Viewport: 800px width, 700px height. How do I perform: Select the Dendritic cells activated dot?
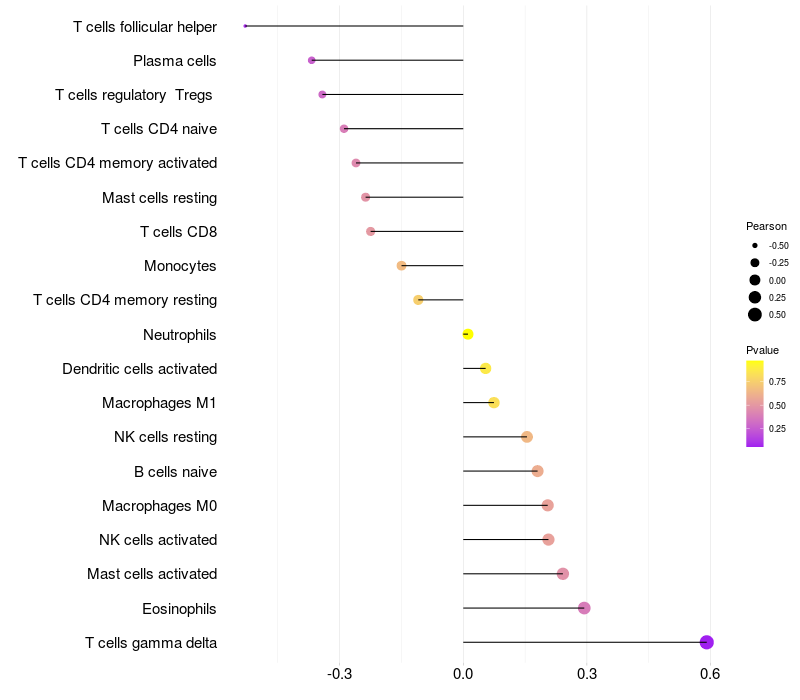[486, 368]
